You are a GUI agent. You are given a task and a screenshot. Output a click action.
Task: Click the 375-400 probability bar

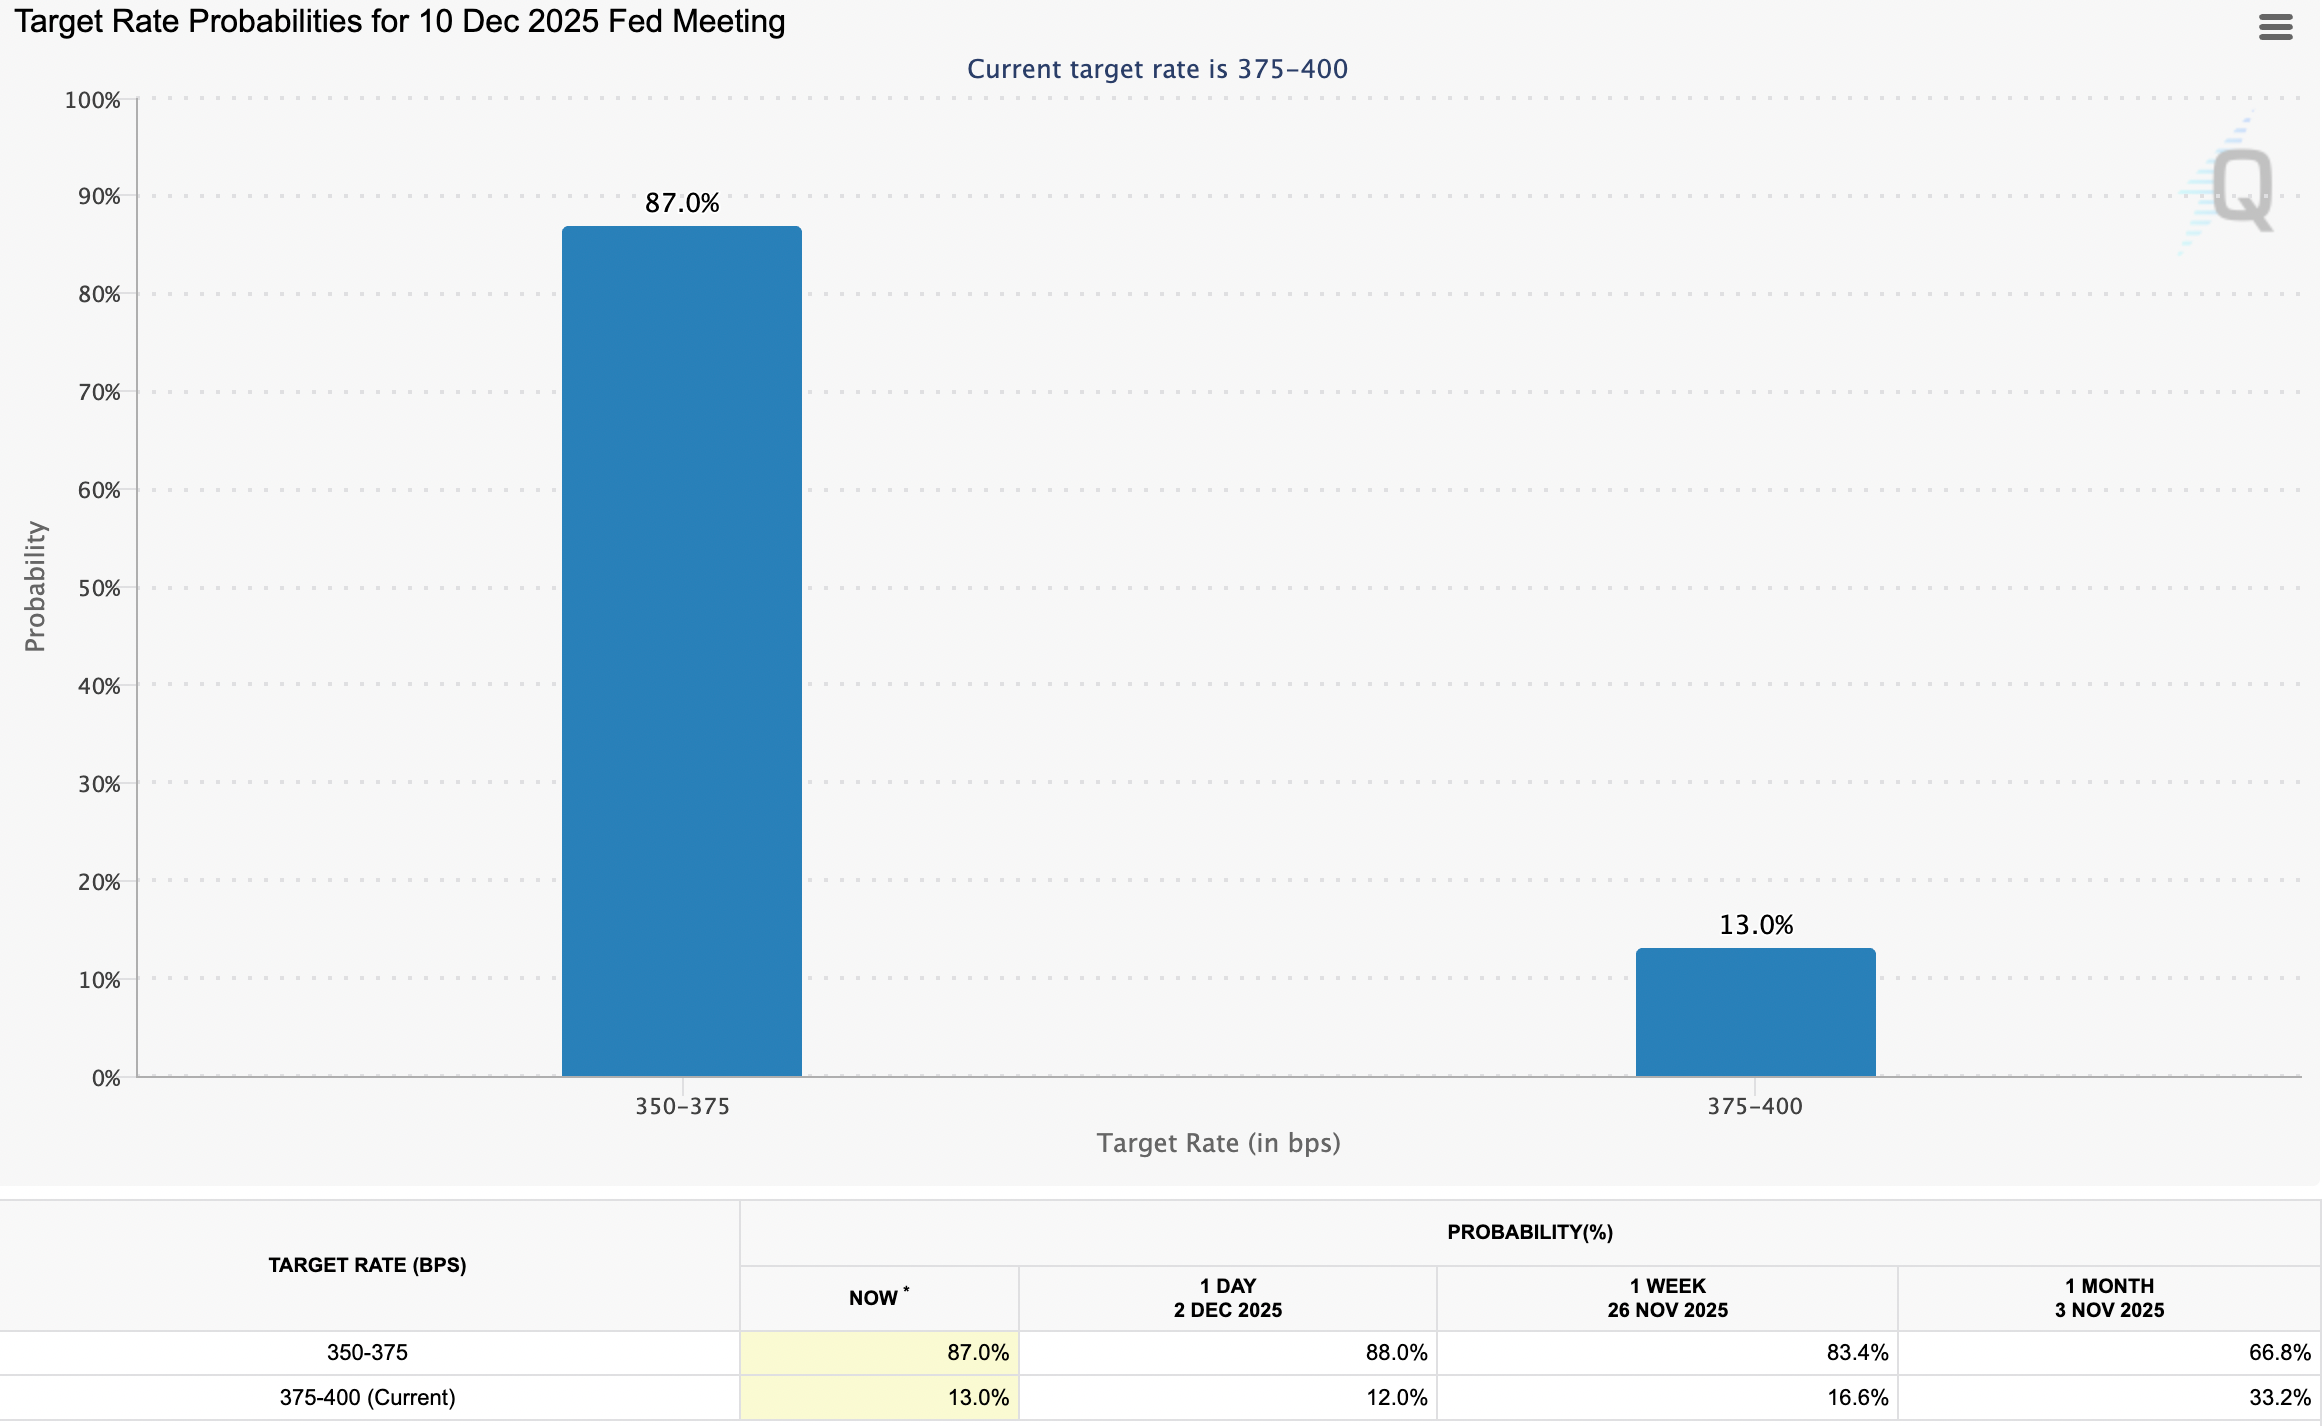click(1755, 1012)
